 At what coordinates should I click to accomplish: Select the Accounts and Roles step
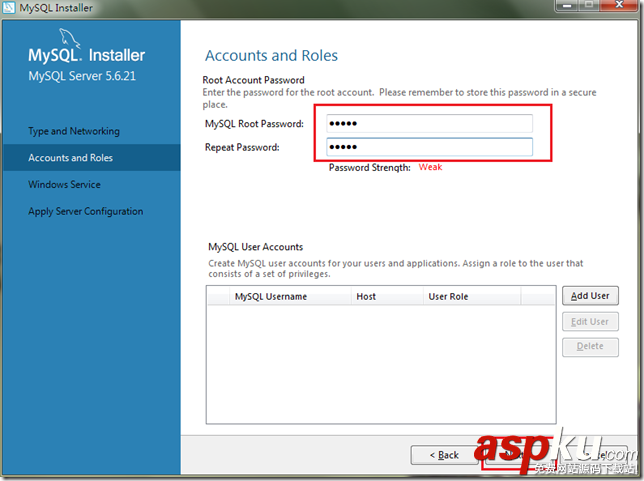(x=92, y=158)
